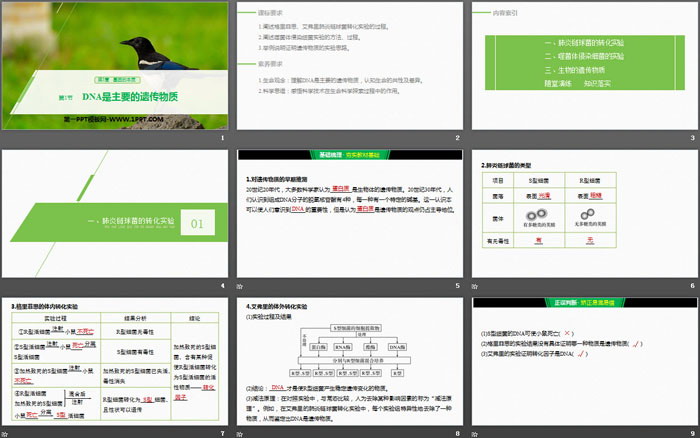Select slide 3 with the green contents index box

point(585,66)
